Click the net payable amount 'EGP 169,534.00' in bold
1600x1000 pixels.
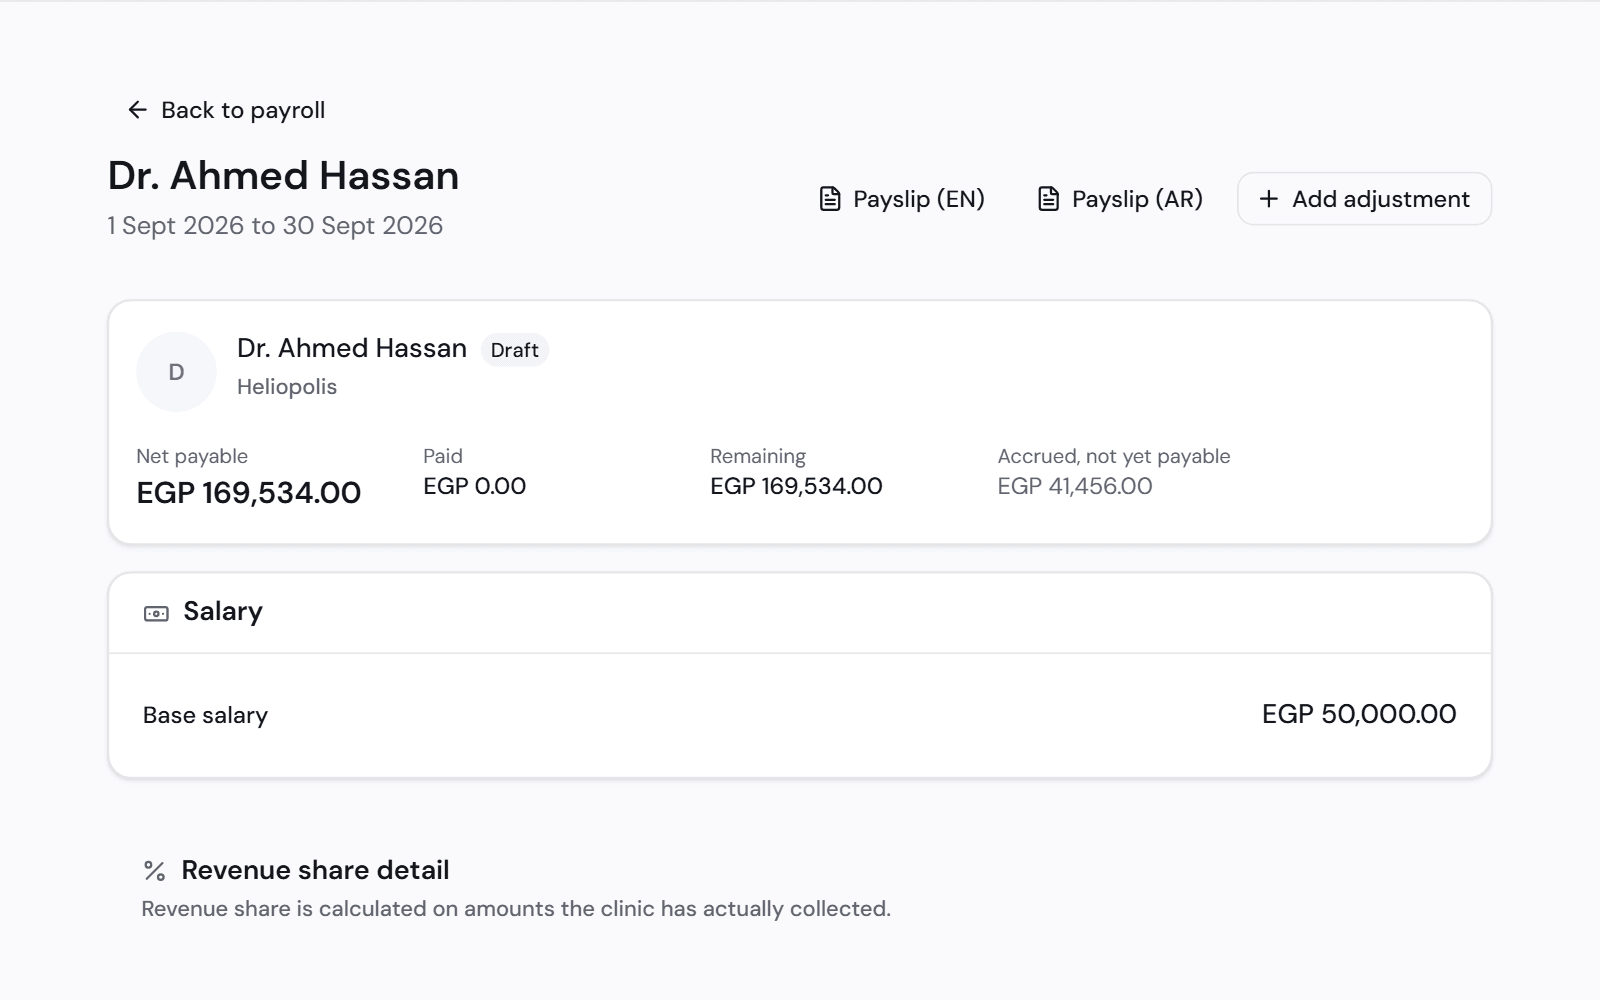pyautogui.click(x=249, y=493)
